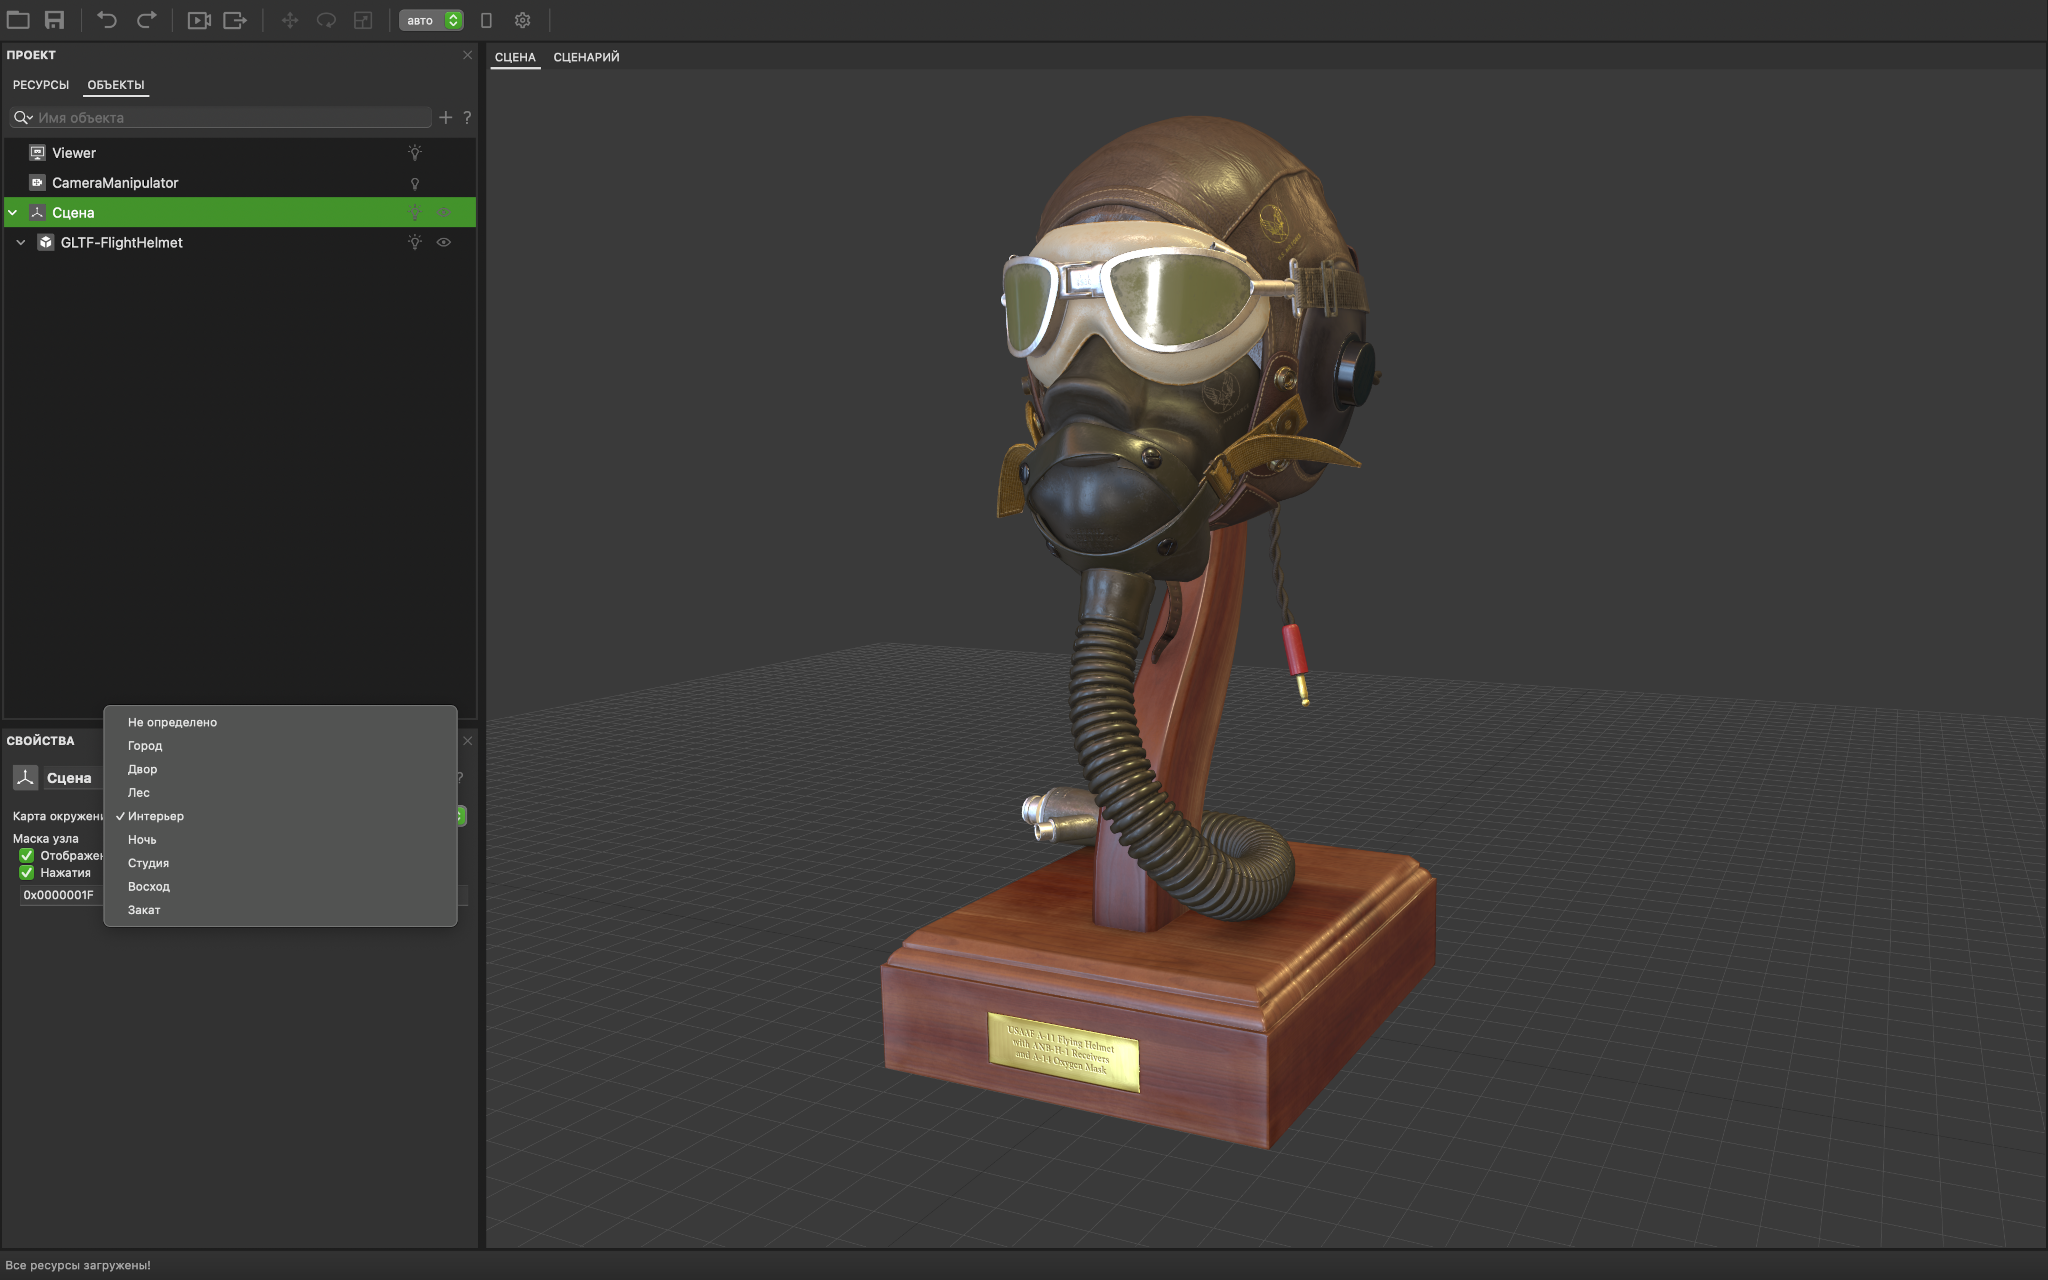Click the undo arrow
This screenshot has width=2048, height=1280.
(107, 20)
